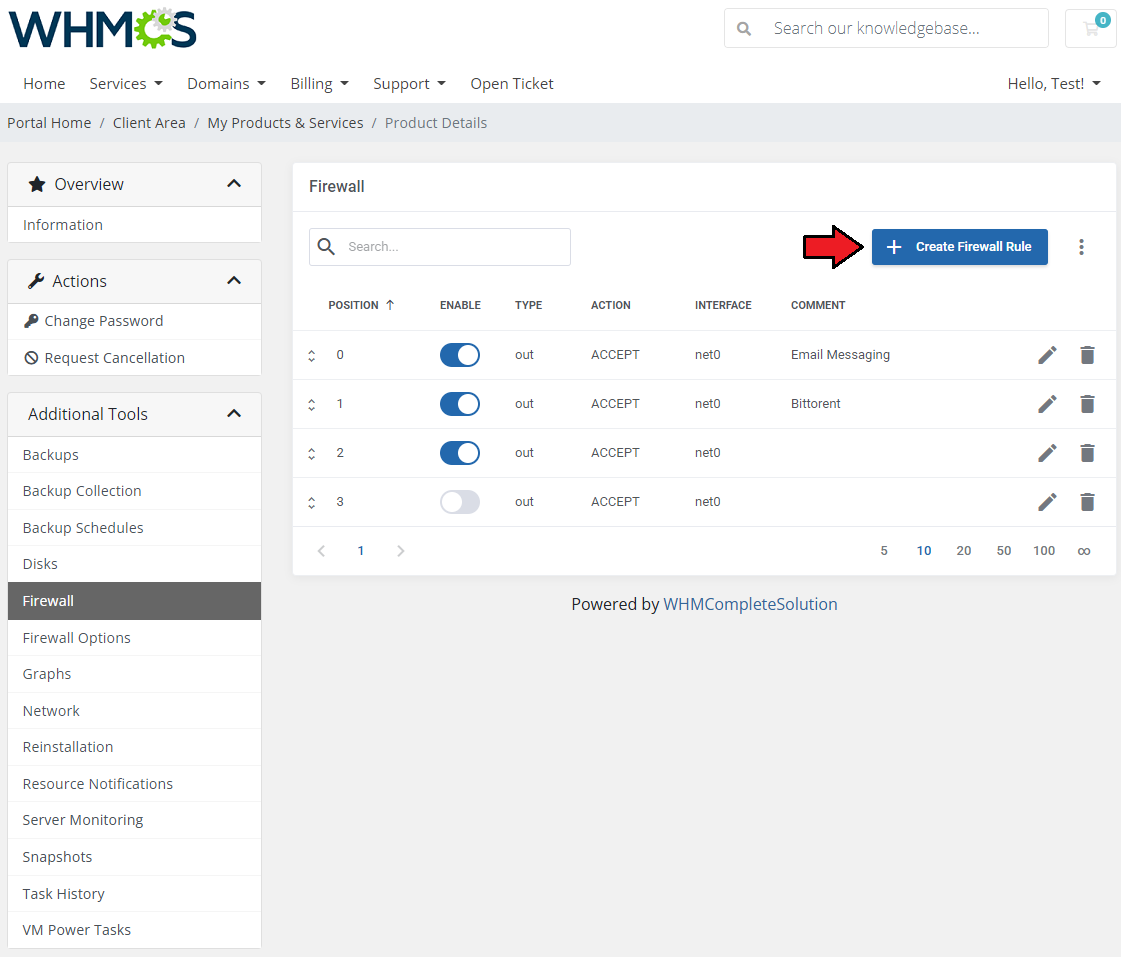Screen dimensions: 1121x957
Task: Open Snapshots from the sidebar
Action: [134, 857]
